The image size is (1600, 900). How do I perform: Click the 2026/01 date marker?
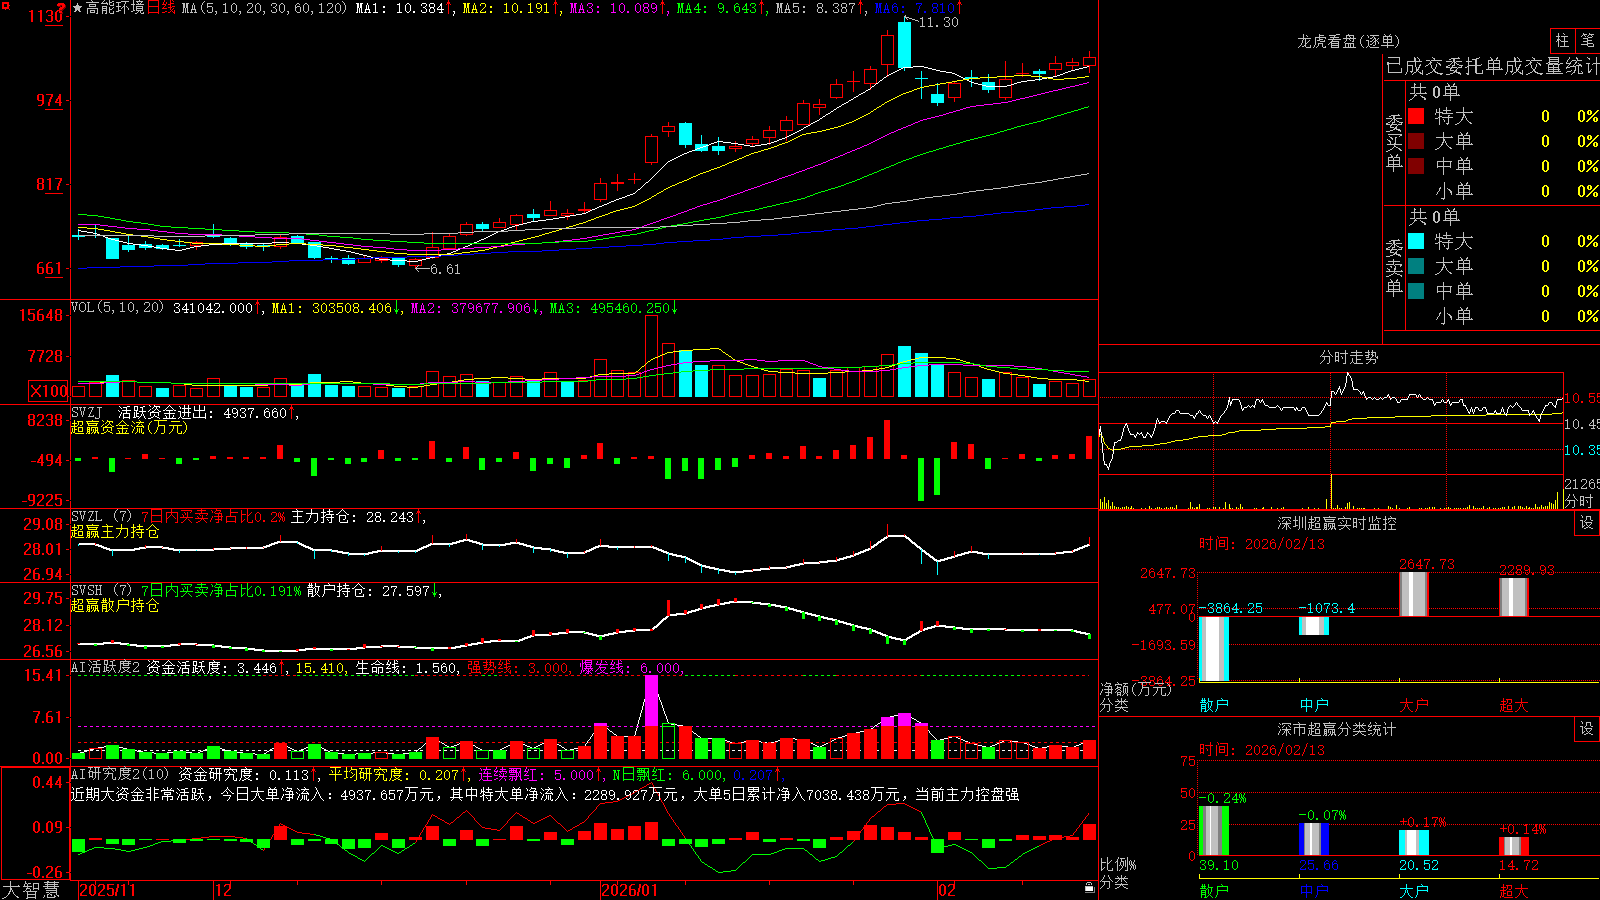coord(630,890)
